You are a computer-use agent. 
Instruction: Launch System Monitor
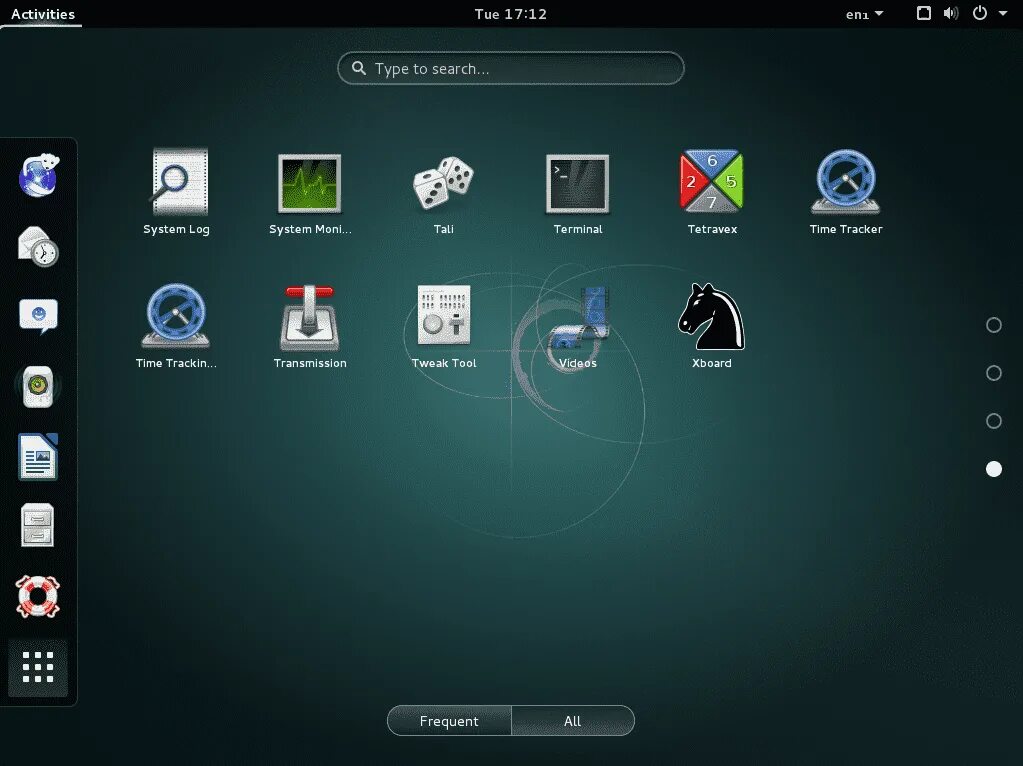coord(310,191)
